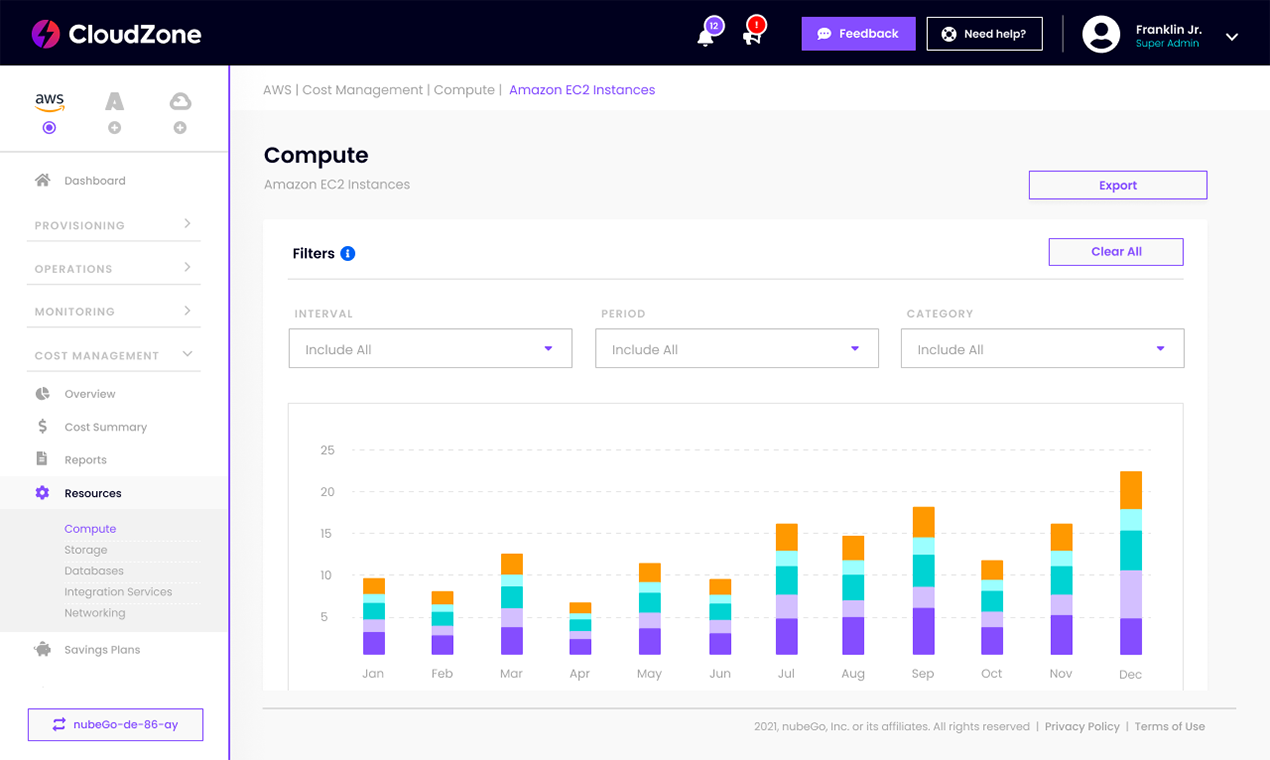1270x760 pixels.
Task: Open Dashboard in the sidebar
Action: tap(95, 181)
